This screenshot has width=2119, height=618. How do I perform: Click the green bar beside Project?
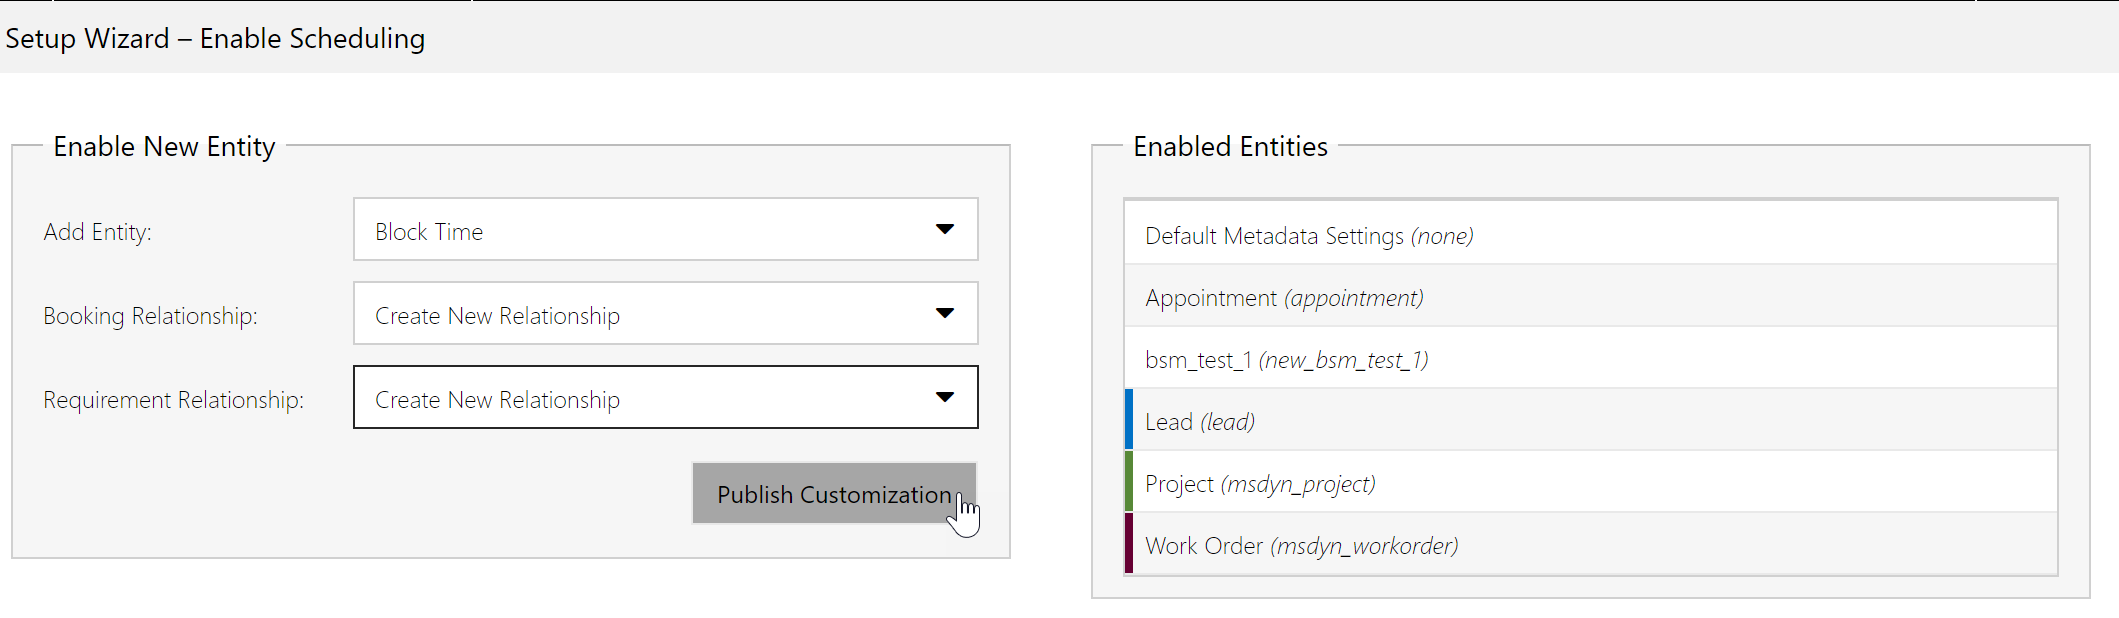tap(1128, 482)
